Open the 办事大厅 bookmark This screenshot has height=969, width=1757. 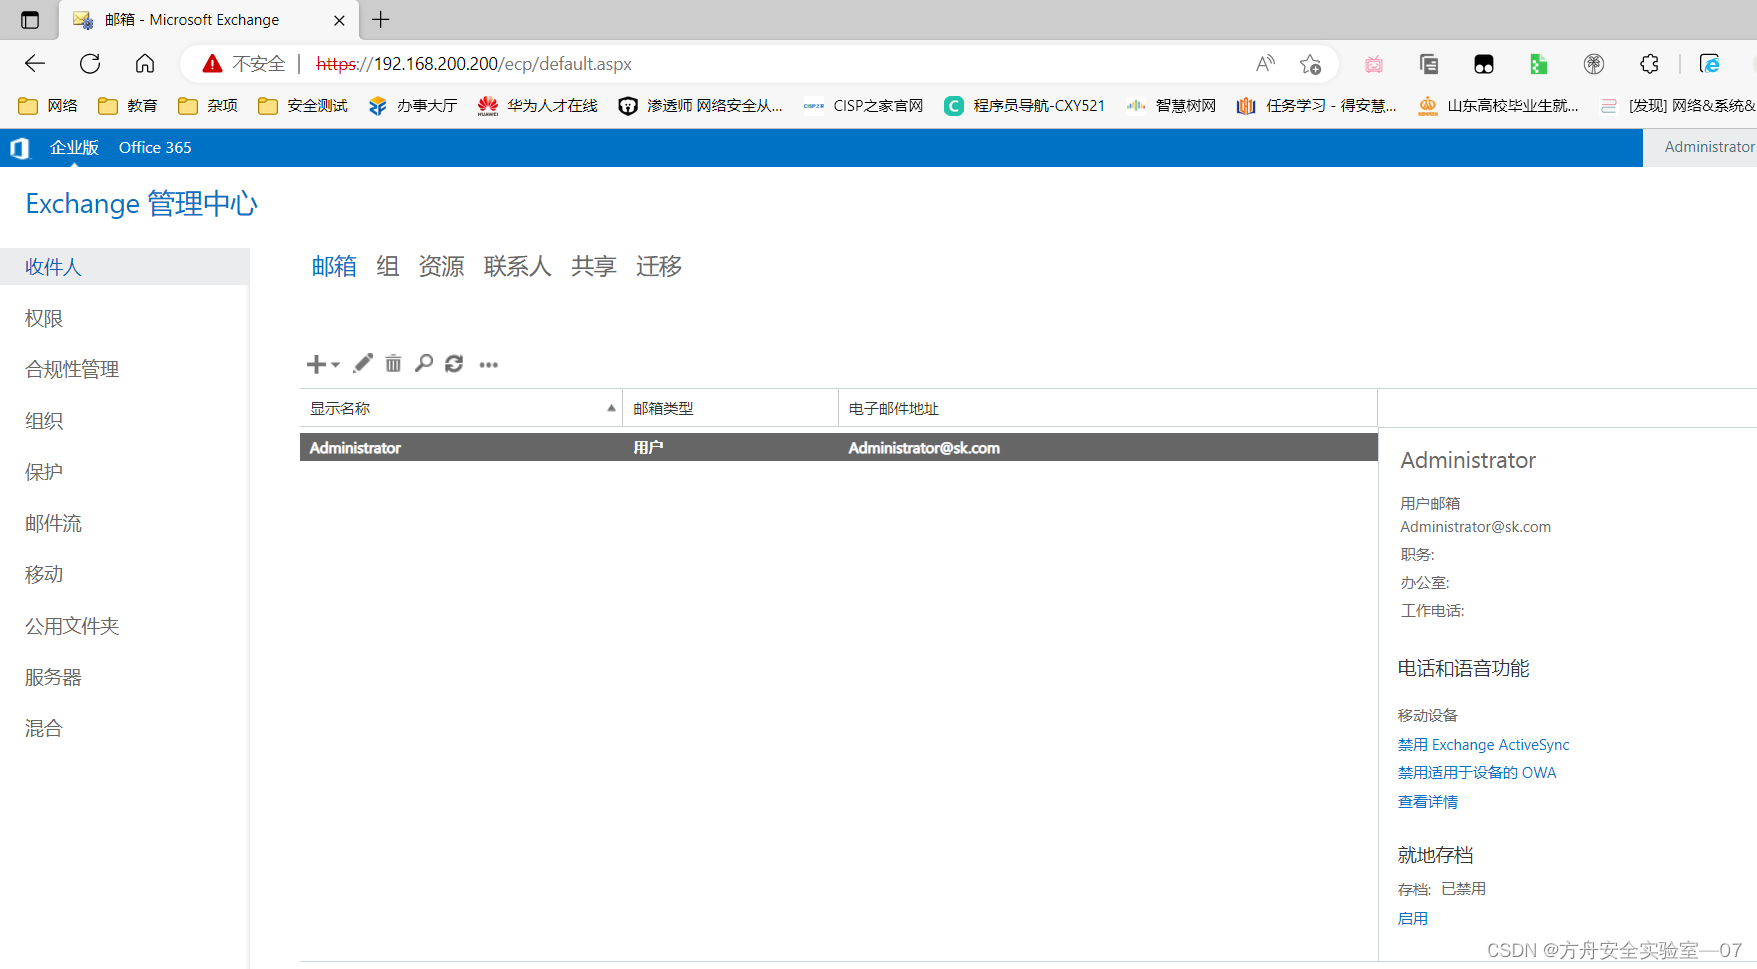[413, 106]
